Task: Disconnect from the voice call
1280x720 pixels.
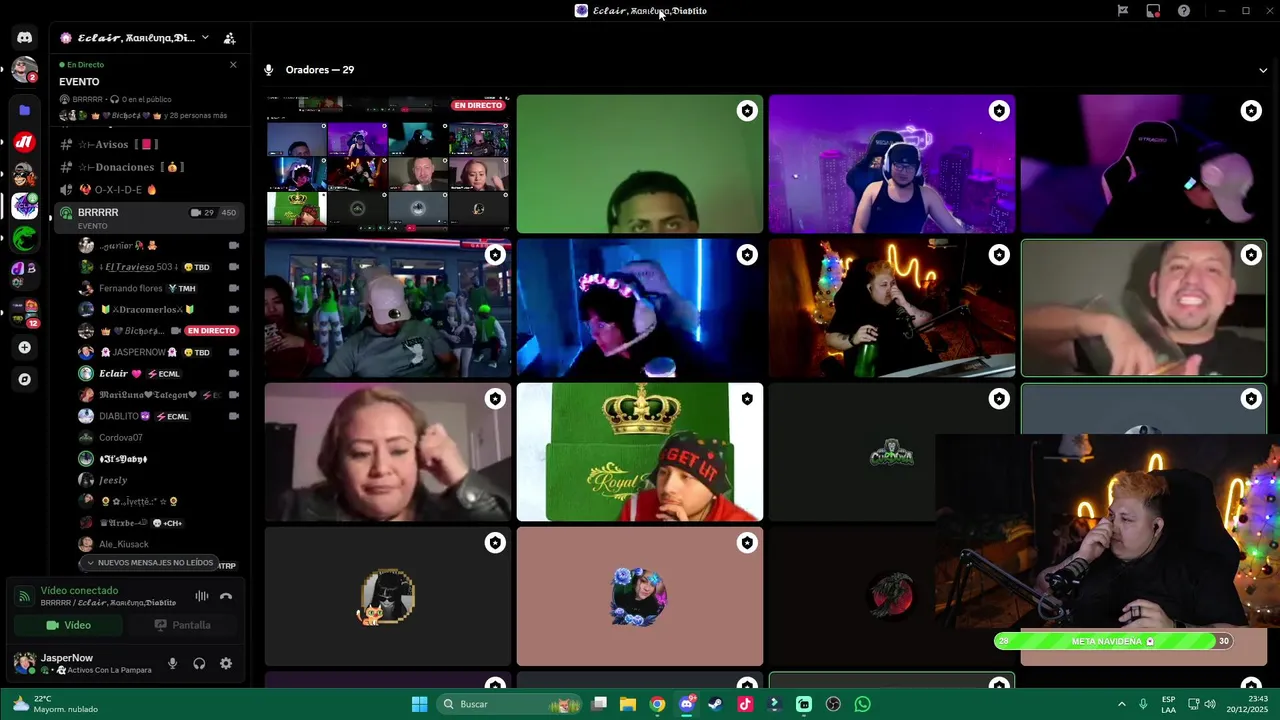Action: pyautogui.click(x=226, y=596)
